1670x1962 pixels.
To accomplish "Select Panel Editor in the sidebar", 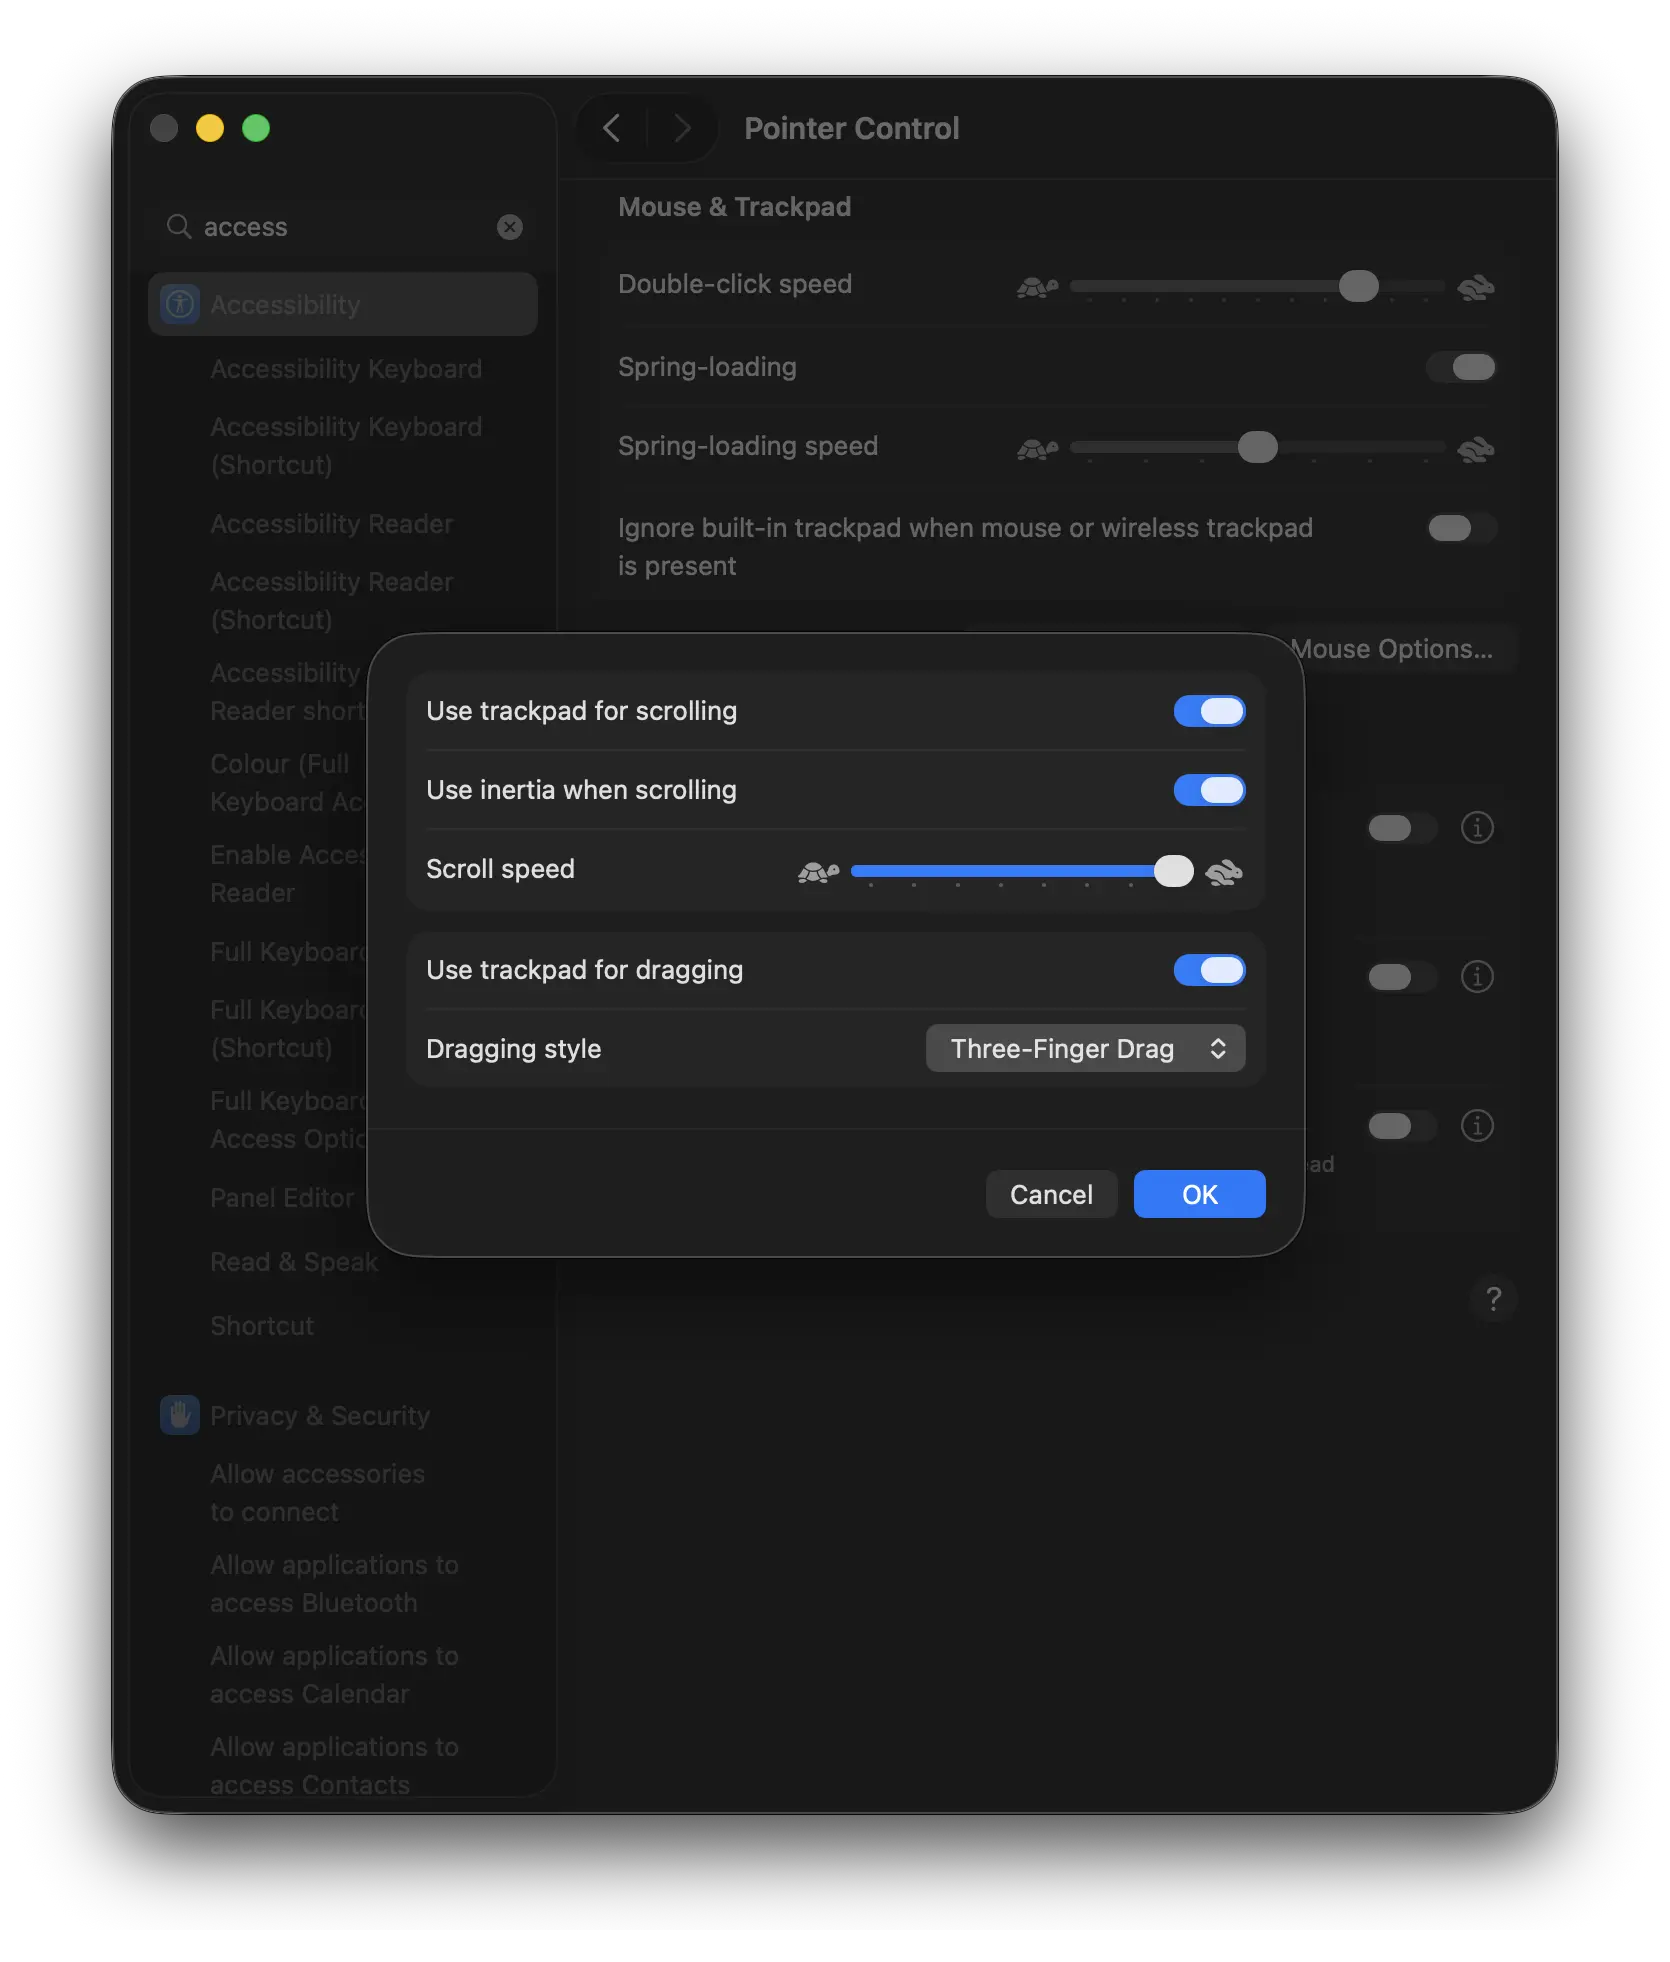I will 282,1198.
